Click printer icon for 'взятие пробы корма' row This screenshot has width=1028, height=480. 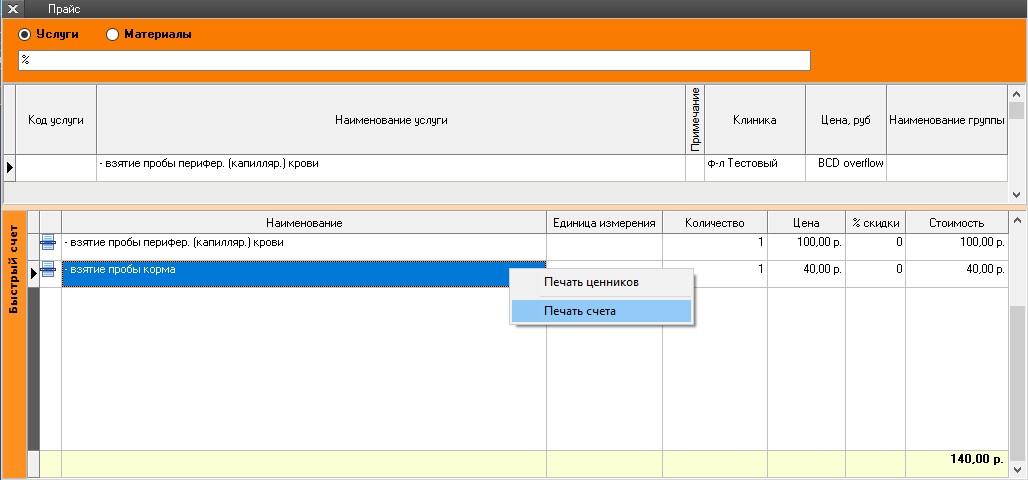coord(48,270)
